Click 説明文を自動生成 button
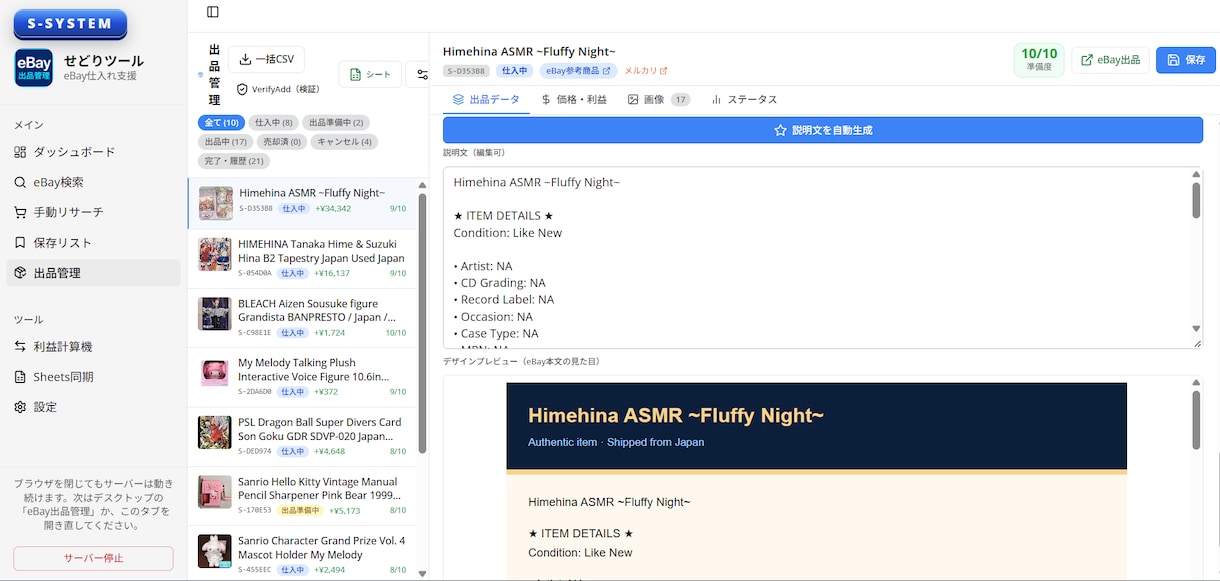Viewport: 1220px width, 581px height. coord(823,130)
